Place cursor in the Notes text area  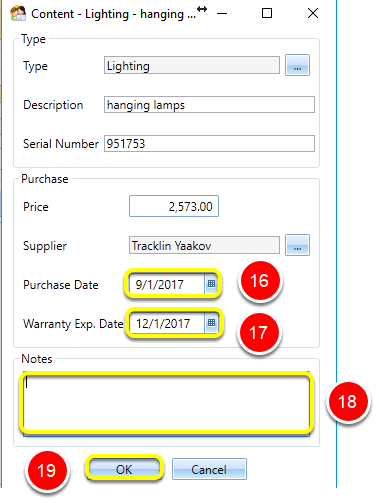pos(166,403)
